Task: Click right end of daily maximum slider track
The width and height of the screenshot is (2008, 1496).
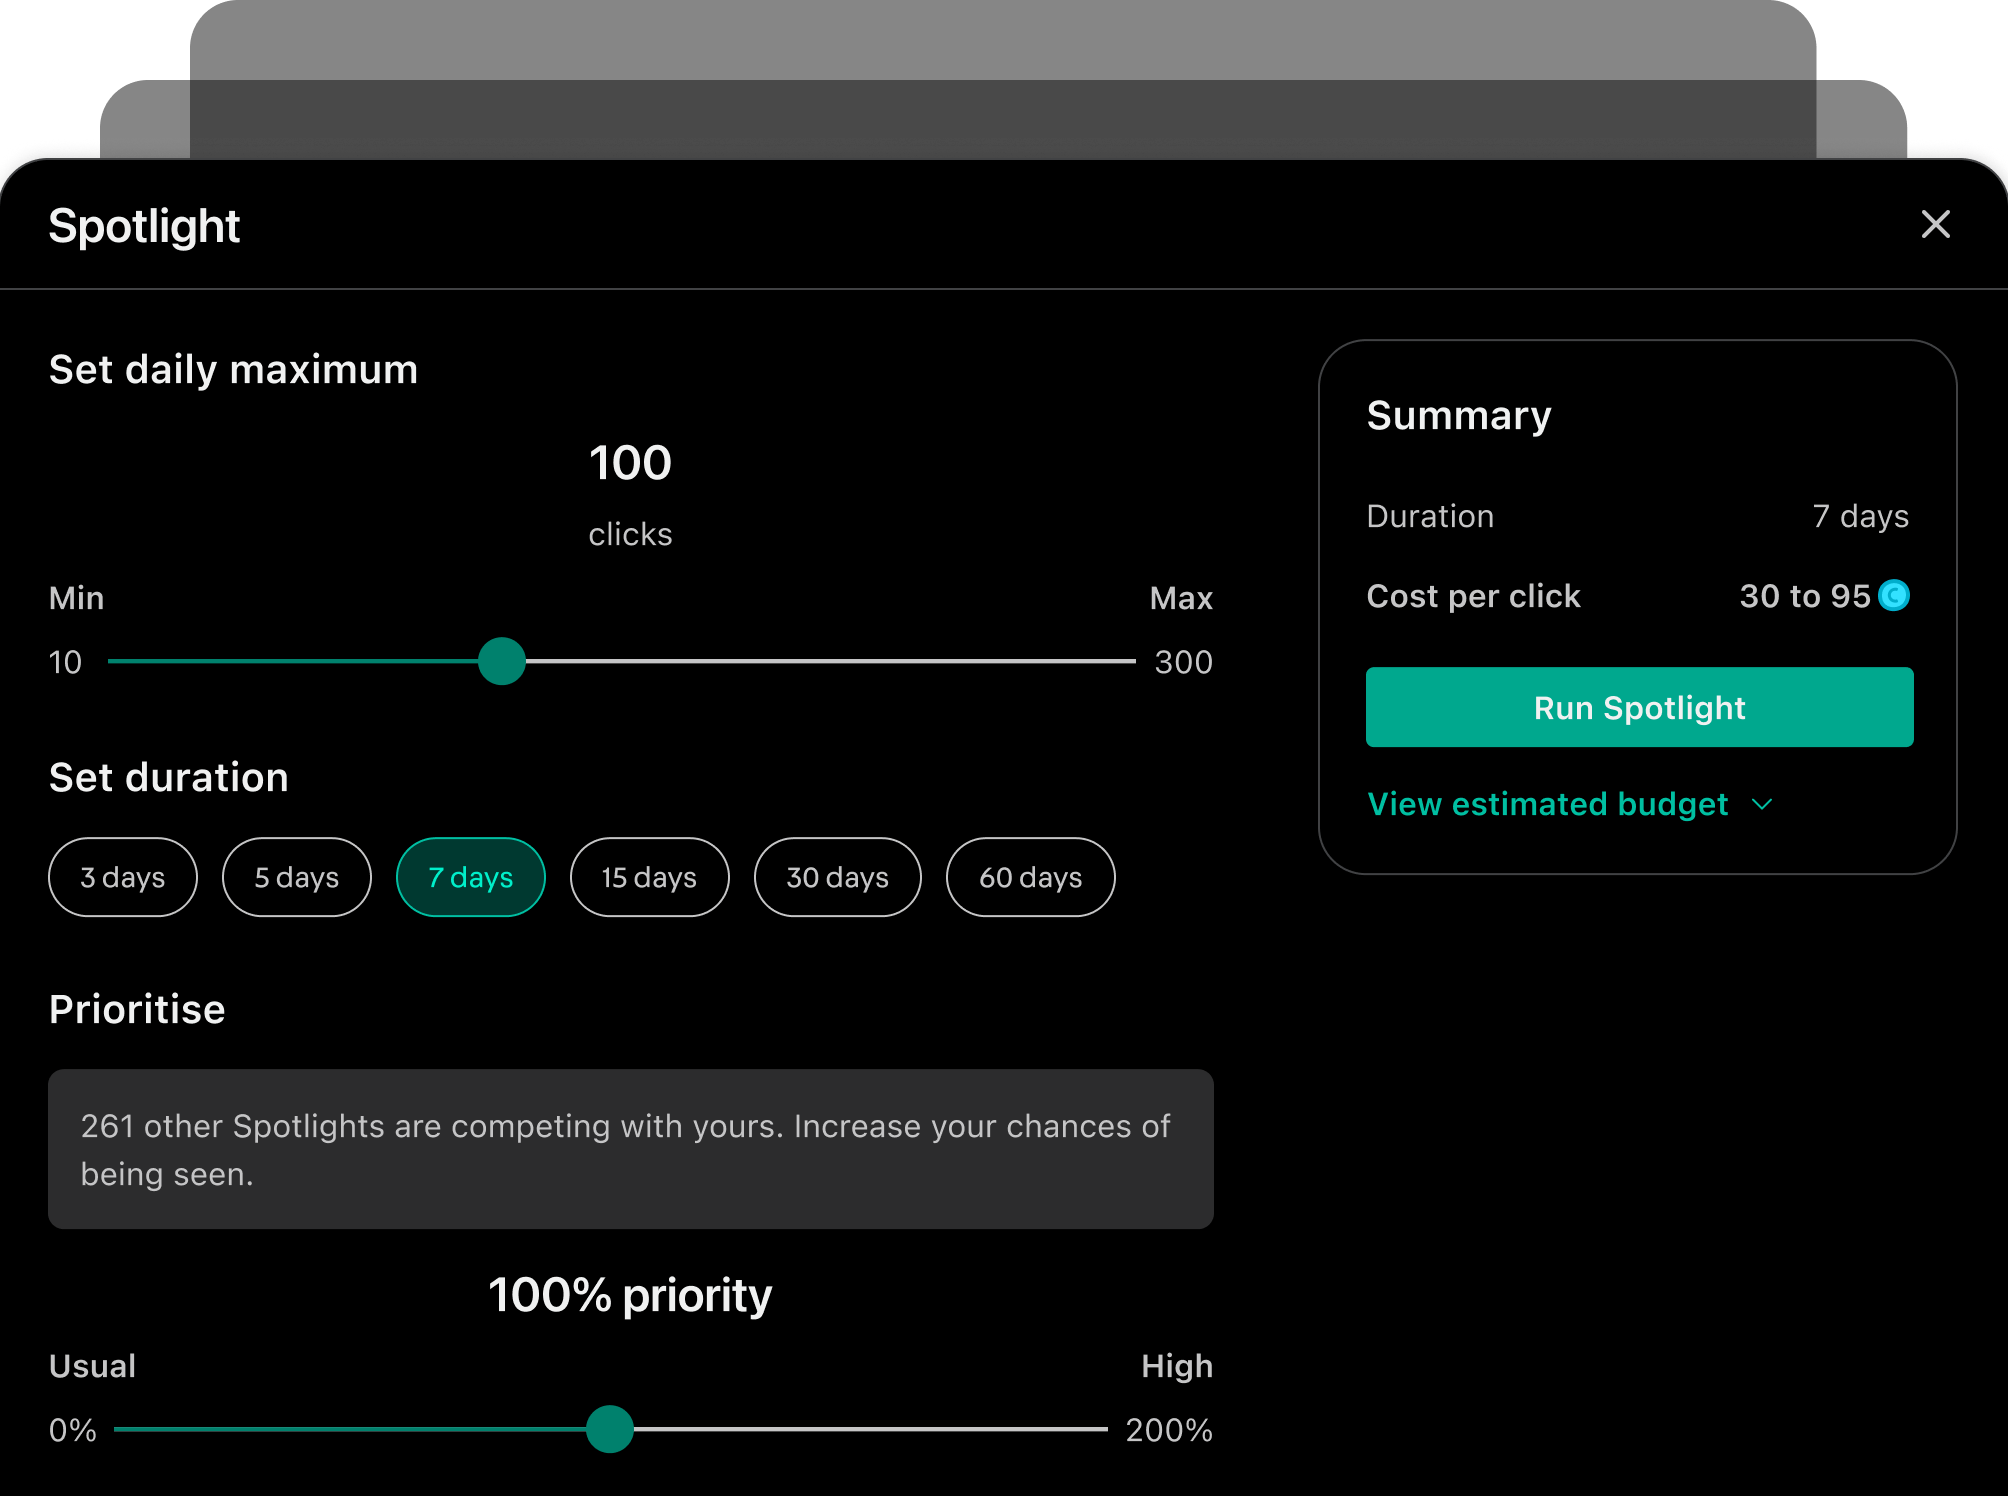Action: pos(1126,661)
